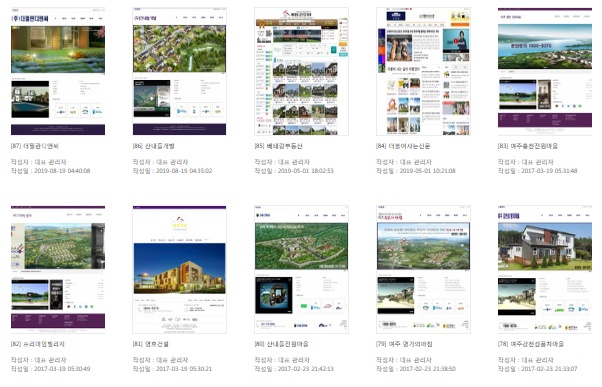Open the website thumbnail for entry [85]
The width and height of the screenshot is (602, 387).
pyautogui.click(x=301, y=71)
